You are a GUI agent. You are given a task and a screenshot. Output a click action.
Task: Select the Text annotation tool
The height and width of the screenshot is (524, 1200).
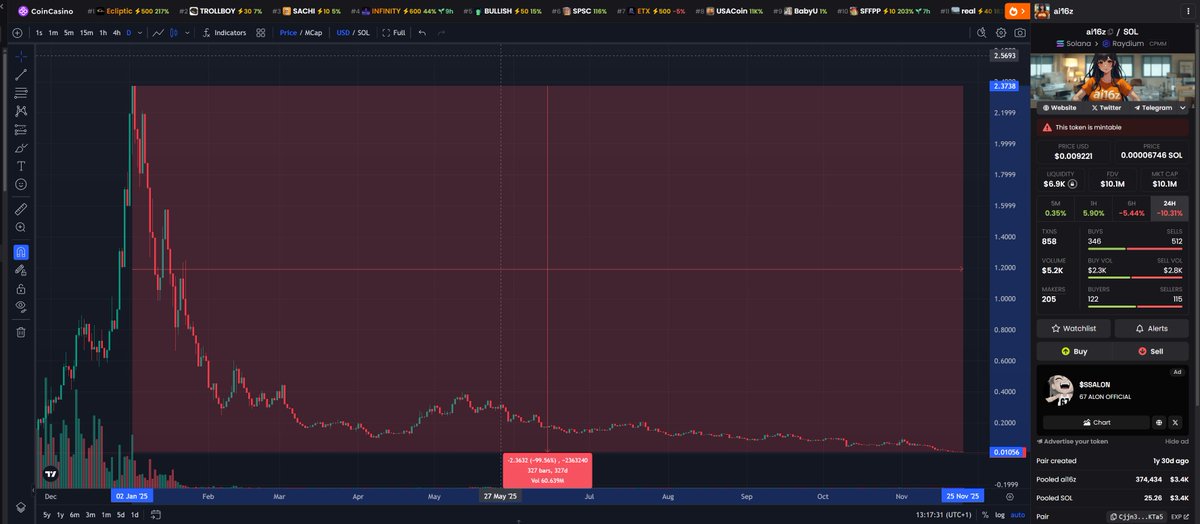coord(21,166)
